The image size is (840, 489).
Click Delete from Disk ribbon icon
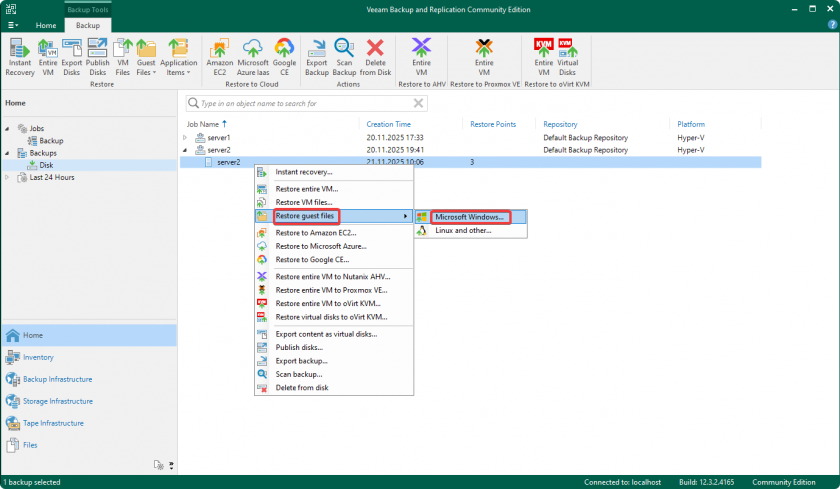click(x=376, y=56)
